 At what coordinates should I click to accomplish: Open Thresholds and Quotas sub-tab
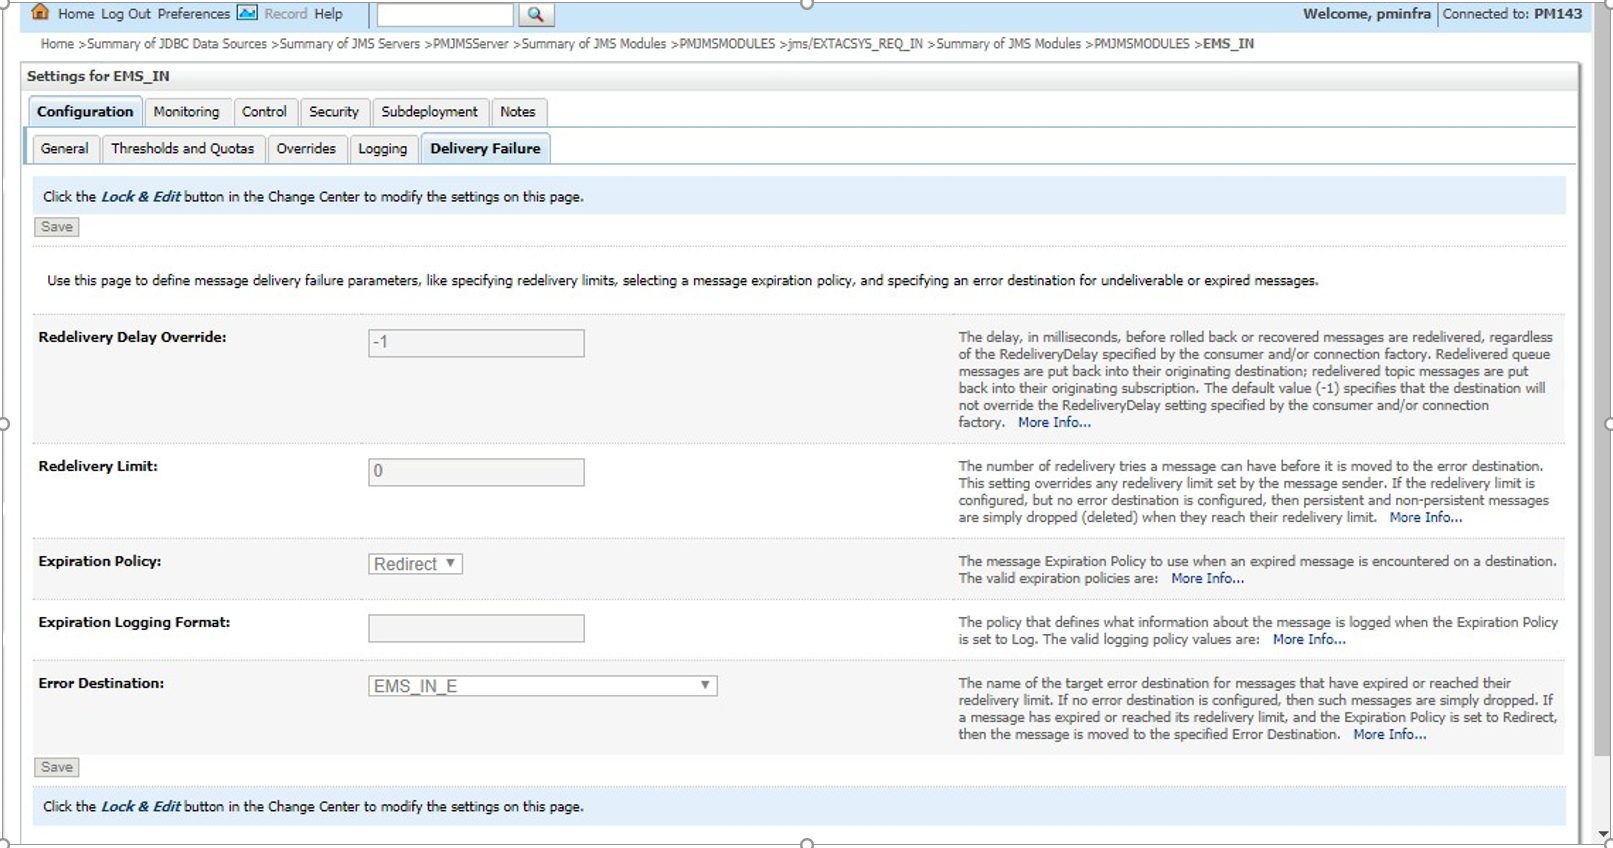[x=183, y=149]
